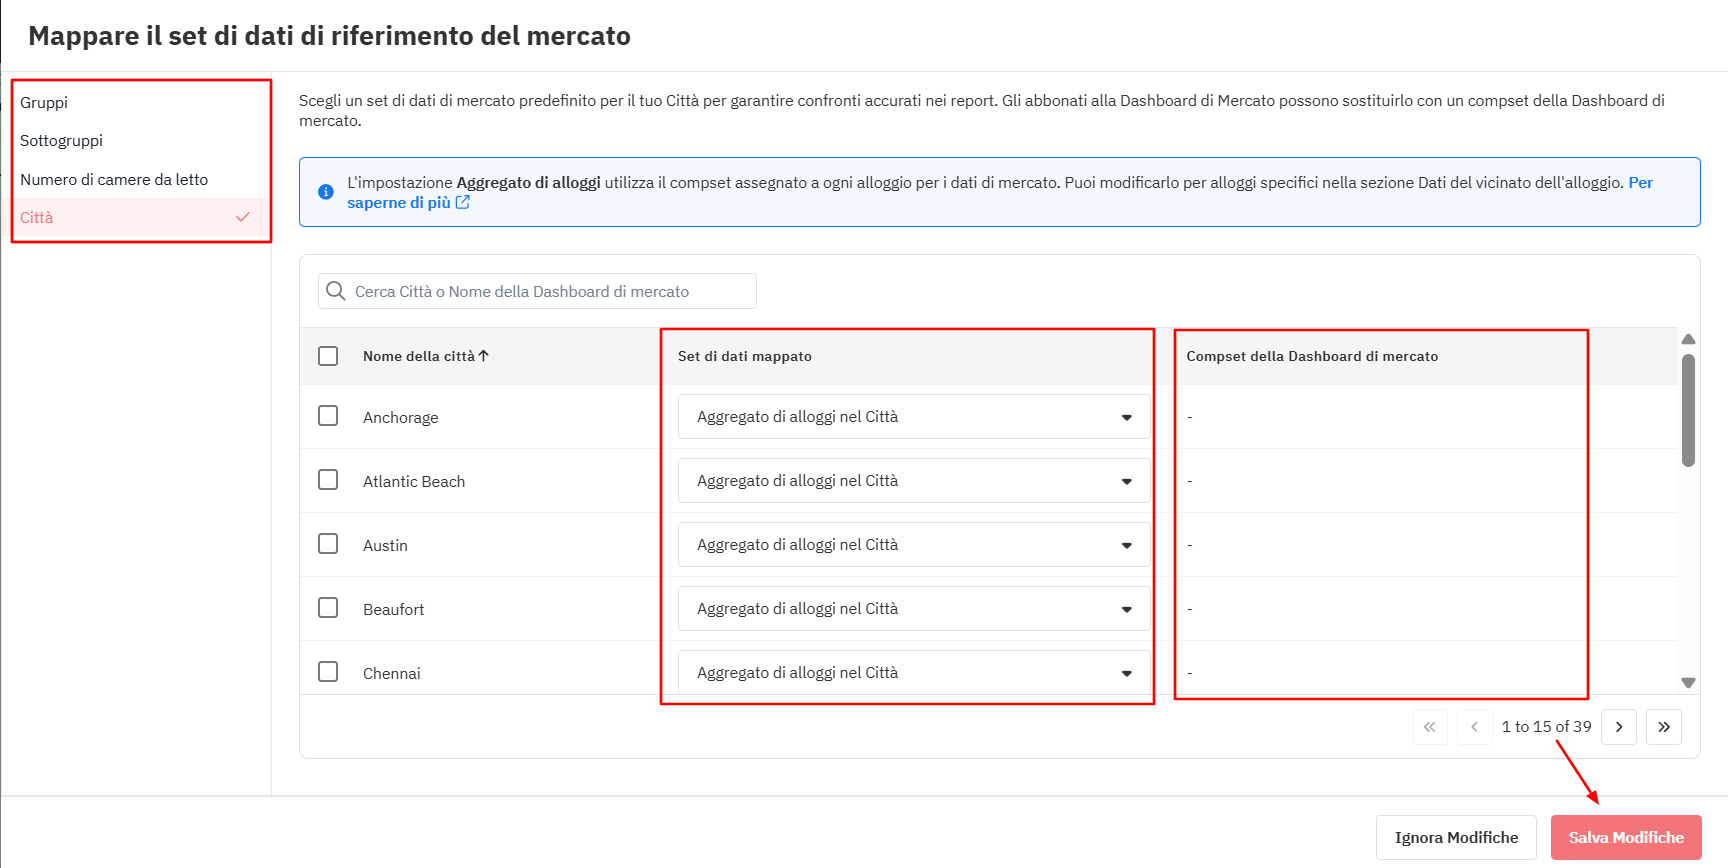Image resolution: width=1728 pixels, height=868 pixels.
Task: Go to the first page of results
Action: [1429, 727]
